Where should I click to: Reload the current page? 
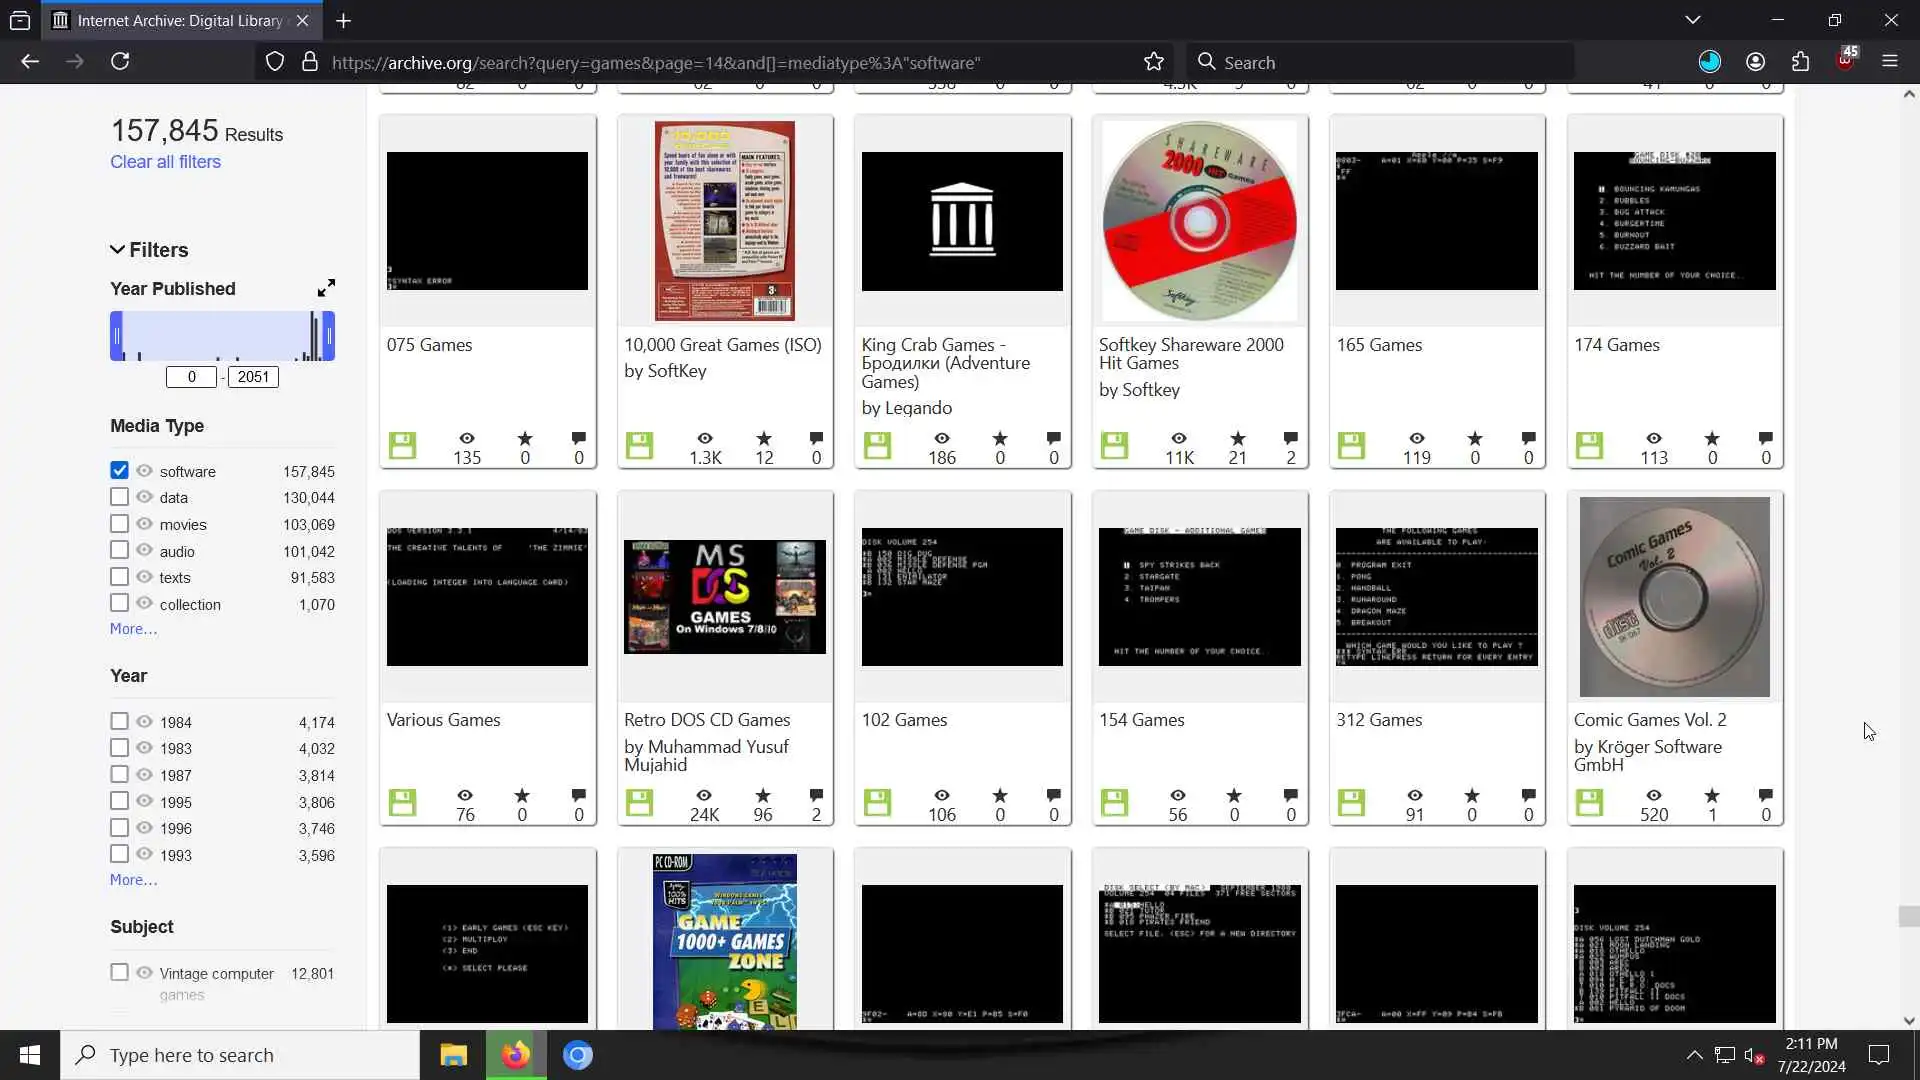point(120,62)
